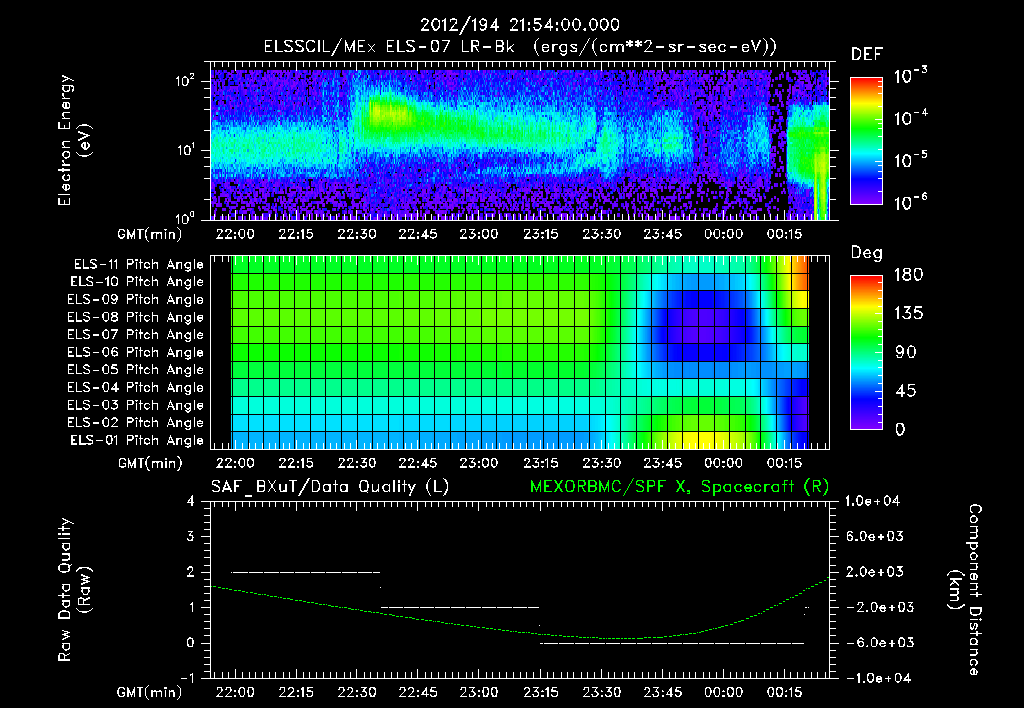The height and width of the screenshot is (708, 1024).
Task: Click the green MEXORBMC/SPF X, Spacecraft (R) title
Action: (x=679, y=487)
